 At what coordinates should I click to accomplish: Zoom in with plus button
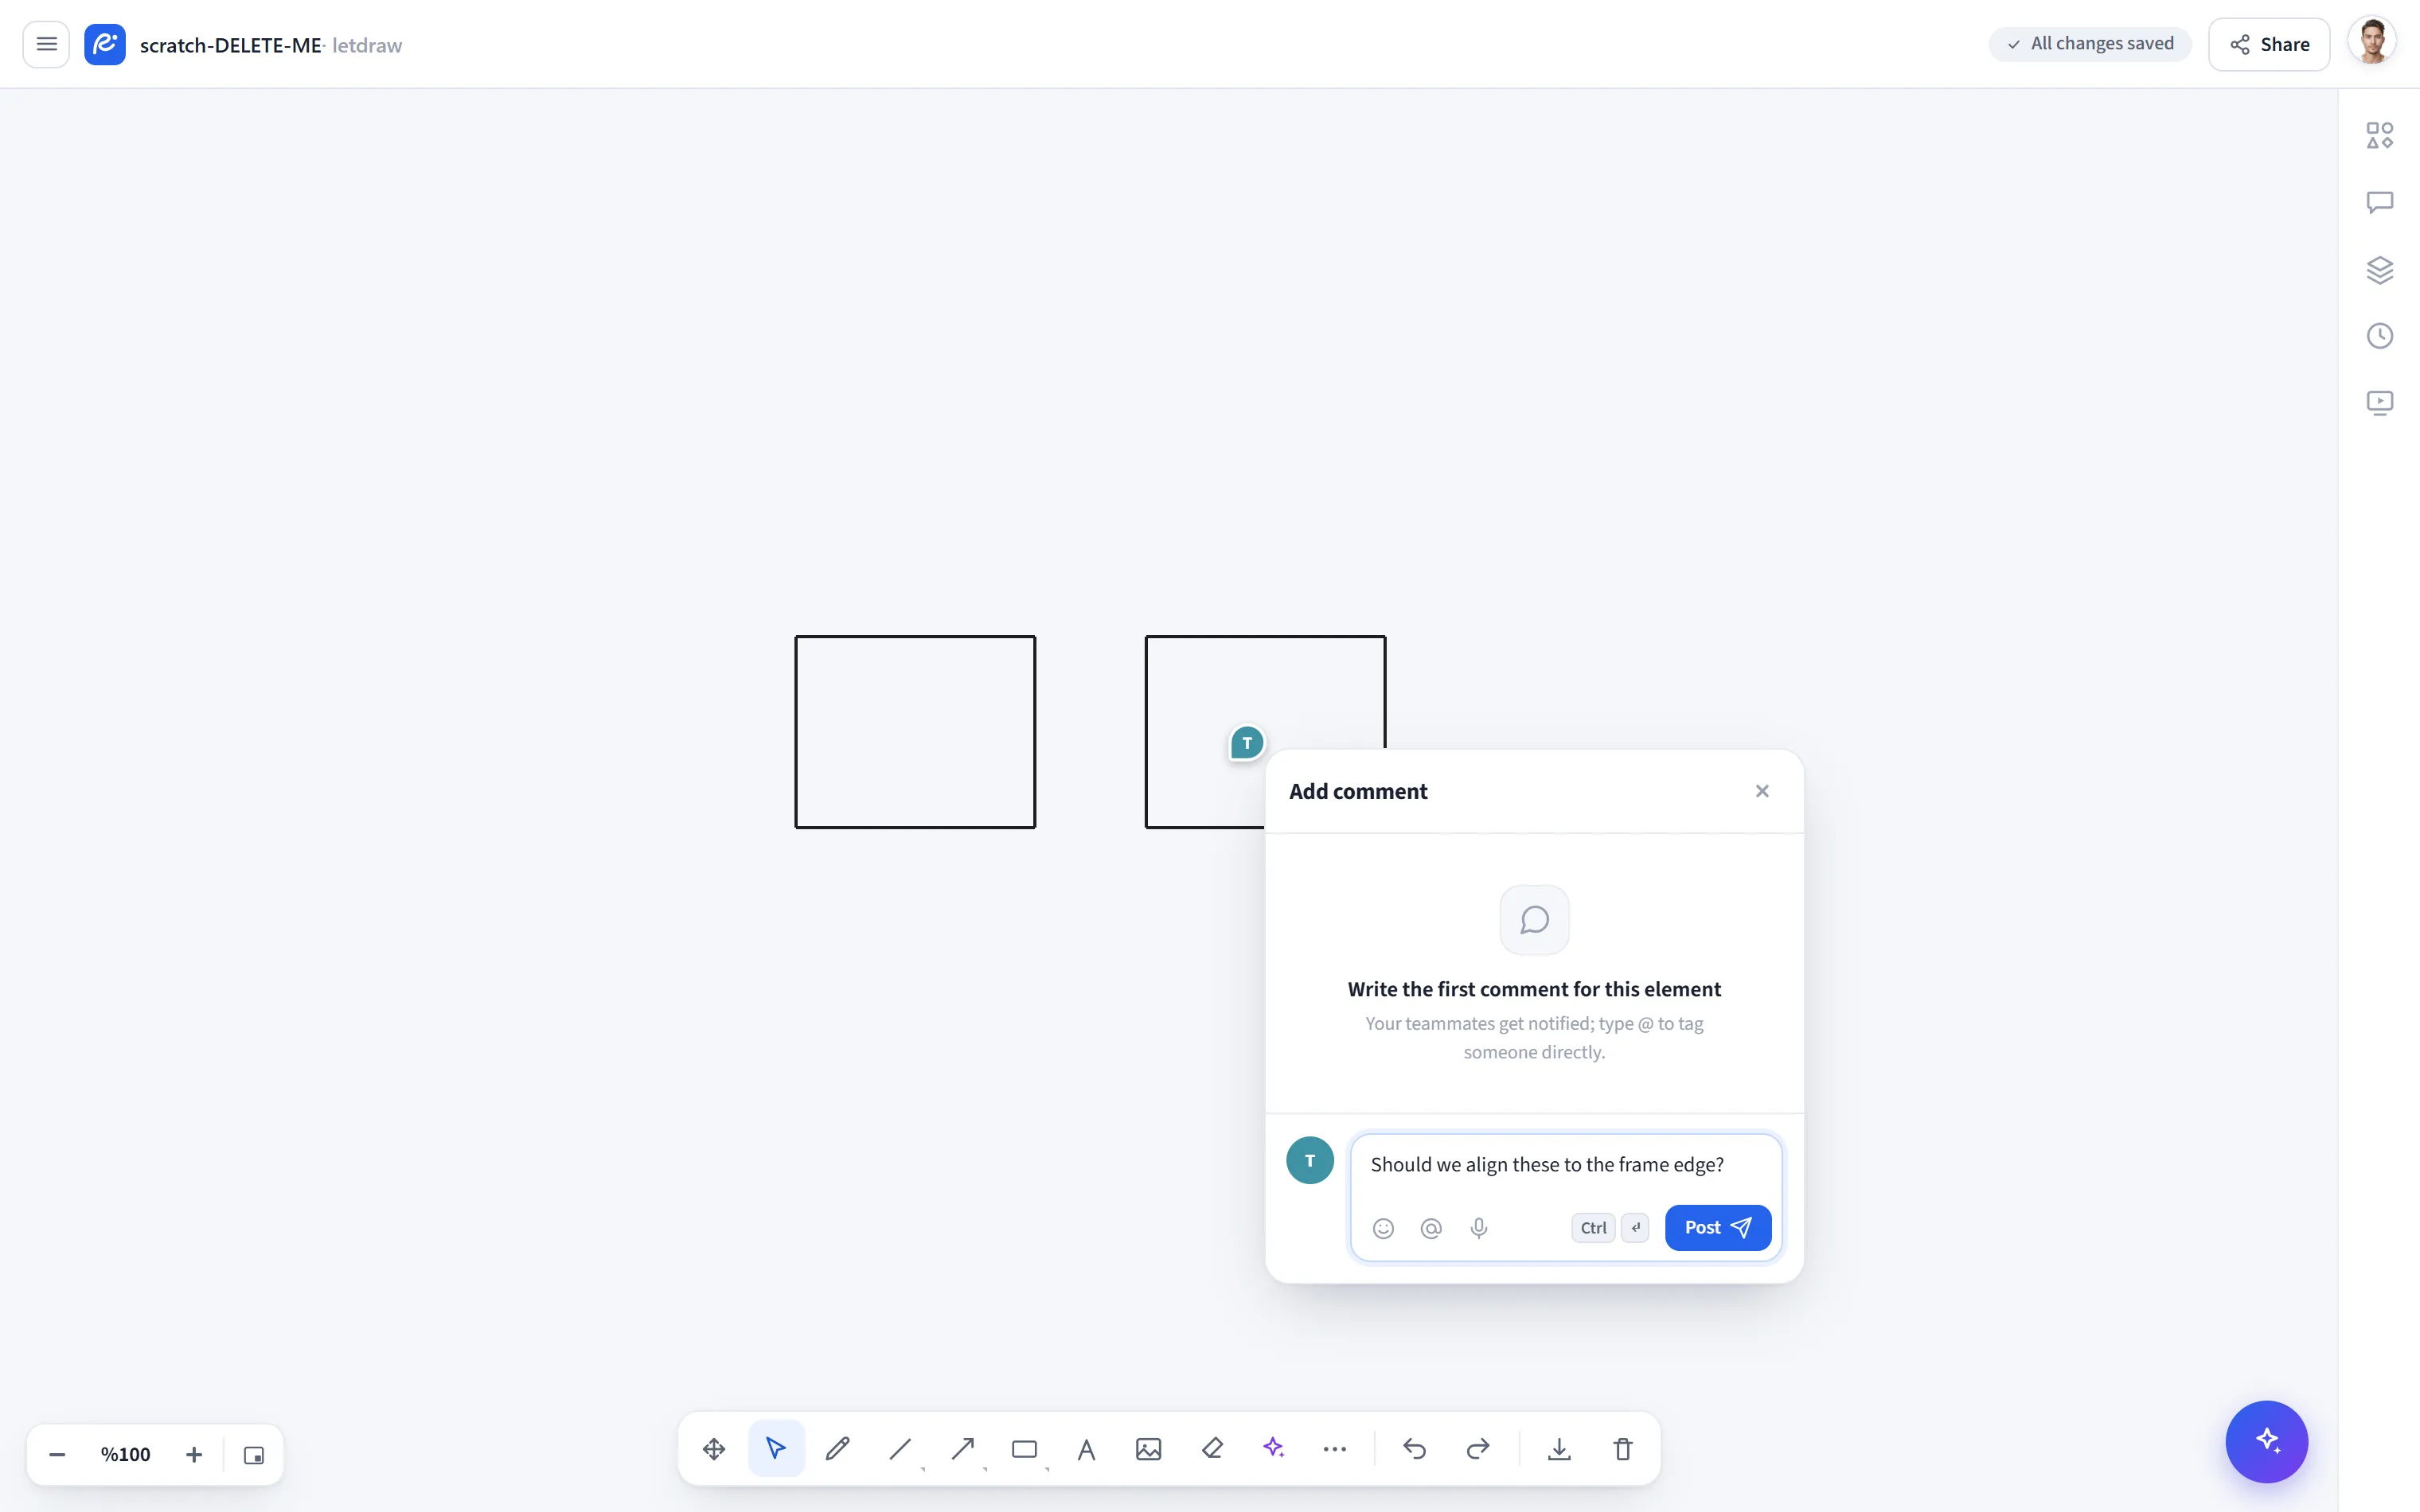(194, 1454)
